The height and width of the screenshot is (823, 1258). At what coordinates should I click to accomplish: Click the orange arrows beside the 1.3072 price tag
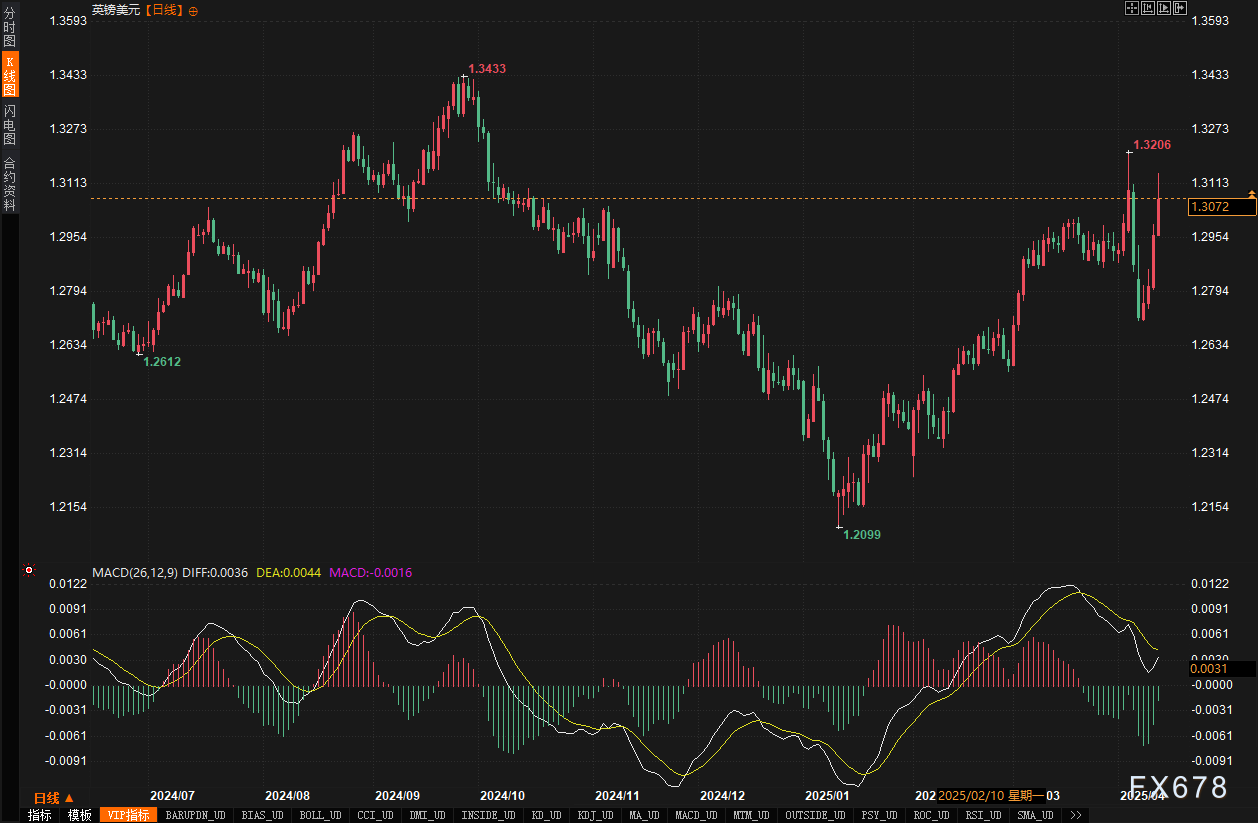1251,193
